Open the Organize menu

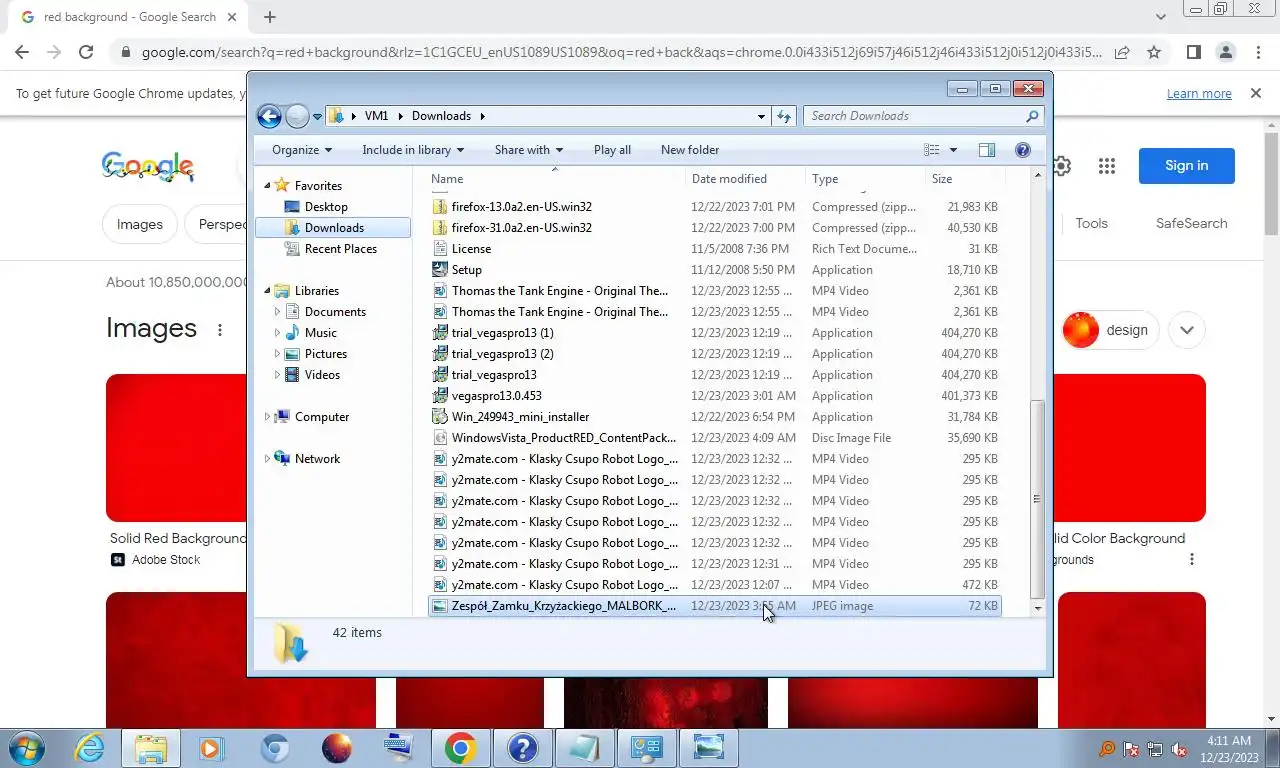pyautogui.click(x=302, y=150)
